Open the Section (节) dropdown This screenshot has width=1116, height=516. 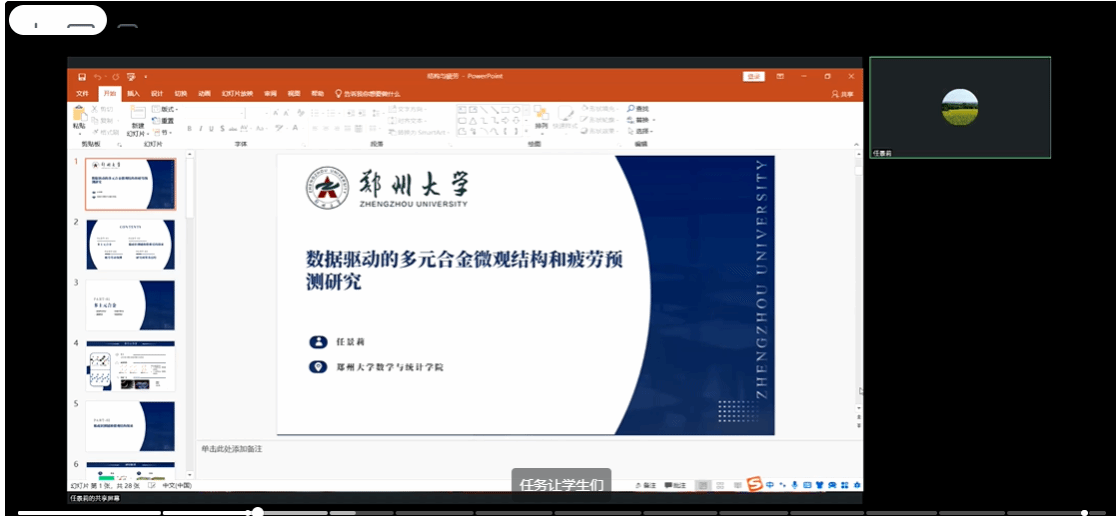pyautogui.click(x=162, y=132)
